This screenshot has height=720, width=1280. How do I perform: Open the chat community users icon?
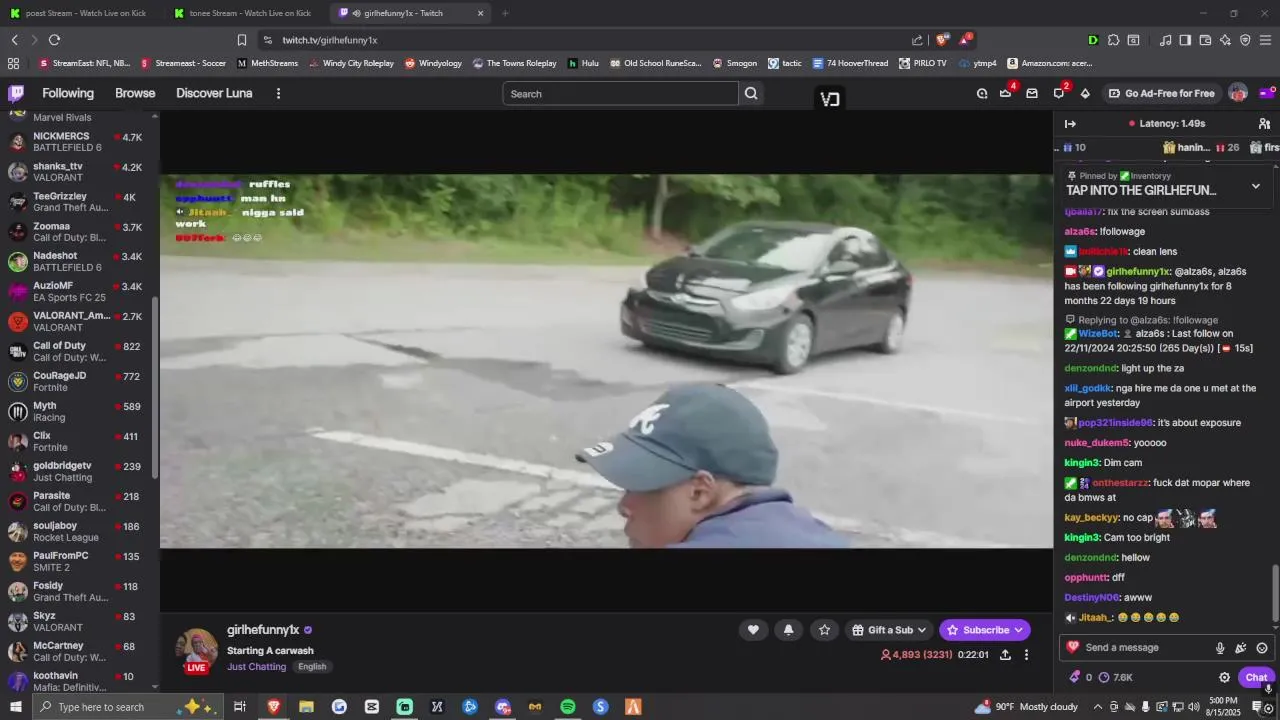1264,123
